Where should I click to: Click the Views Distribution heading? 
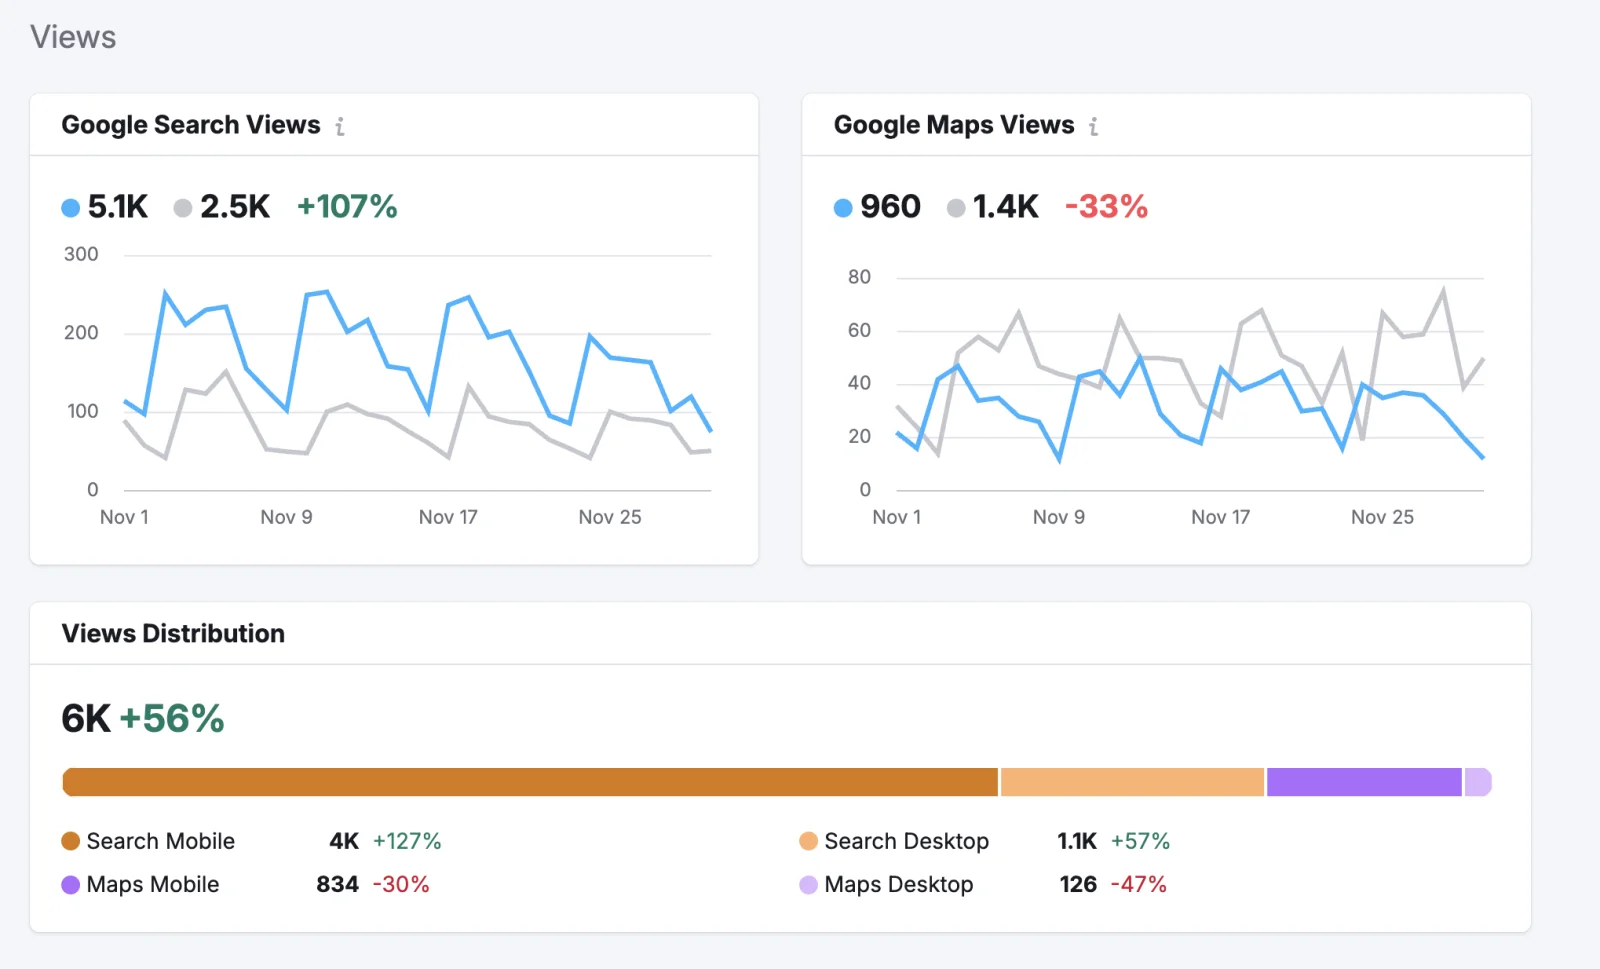173,634
